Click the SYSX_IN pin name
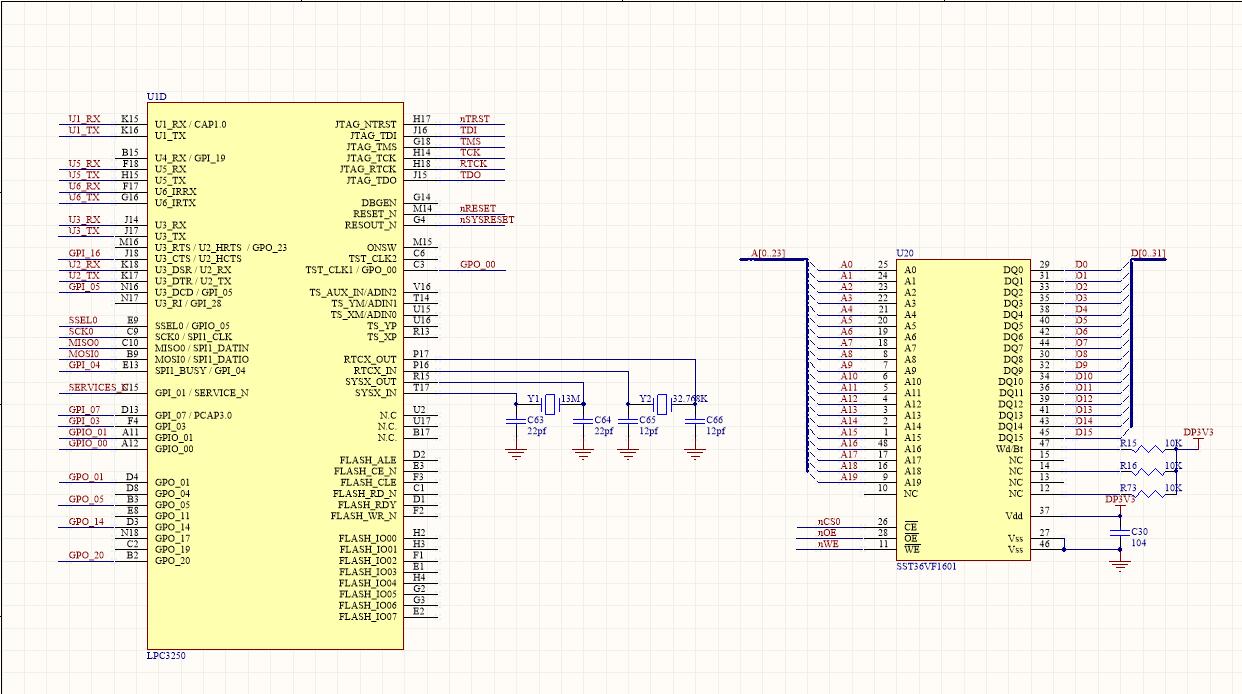Screen dimensions: 1242x694 click(374, 392)
